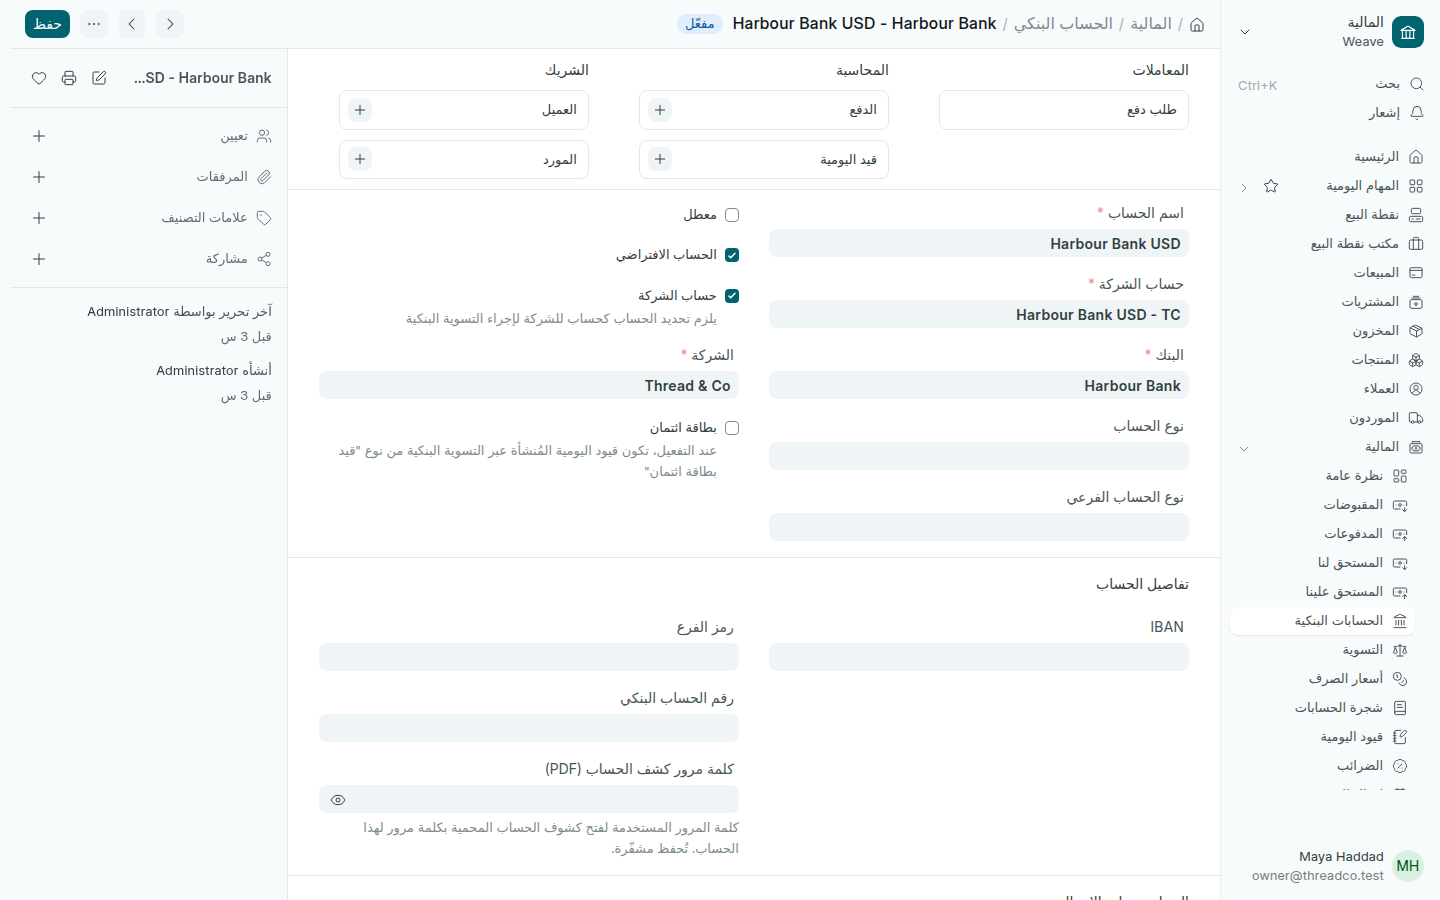Add attachment with plus next to المرفقات

pos(39,177)
